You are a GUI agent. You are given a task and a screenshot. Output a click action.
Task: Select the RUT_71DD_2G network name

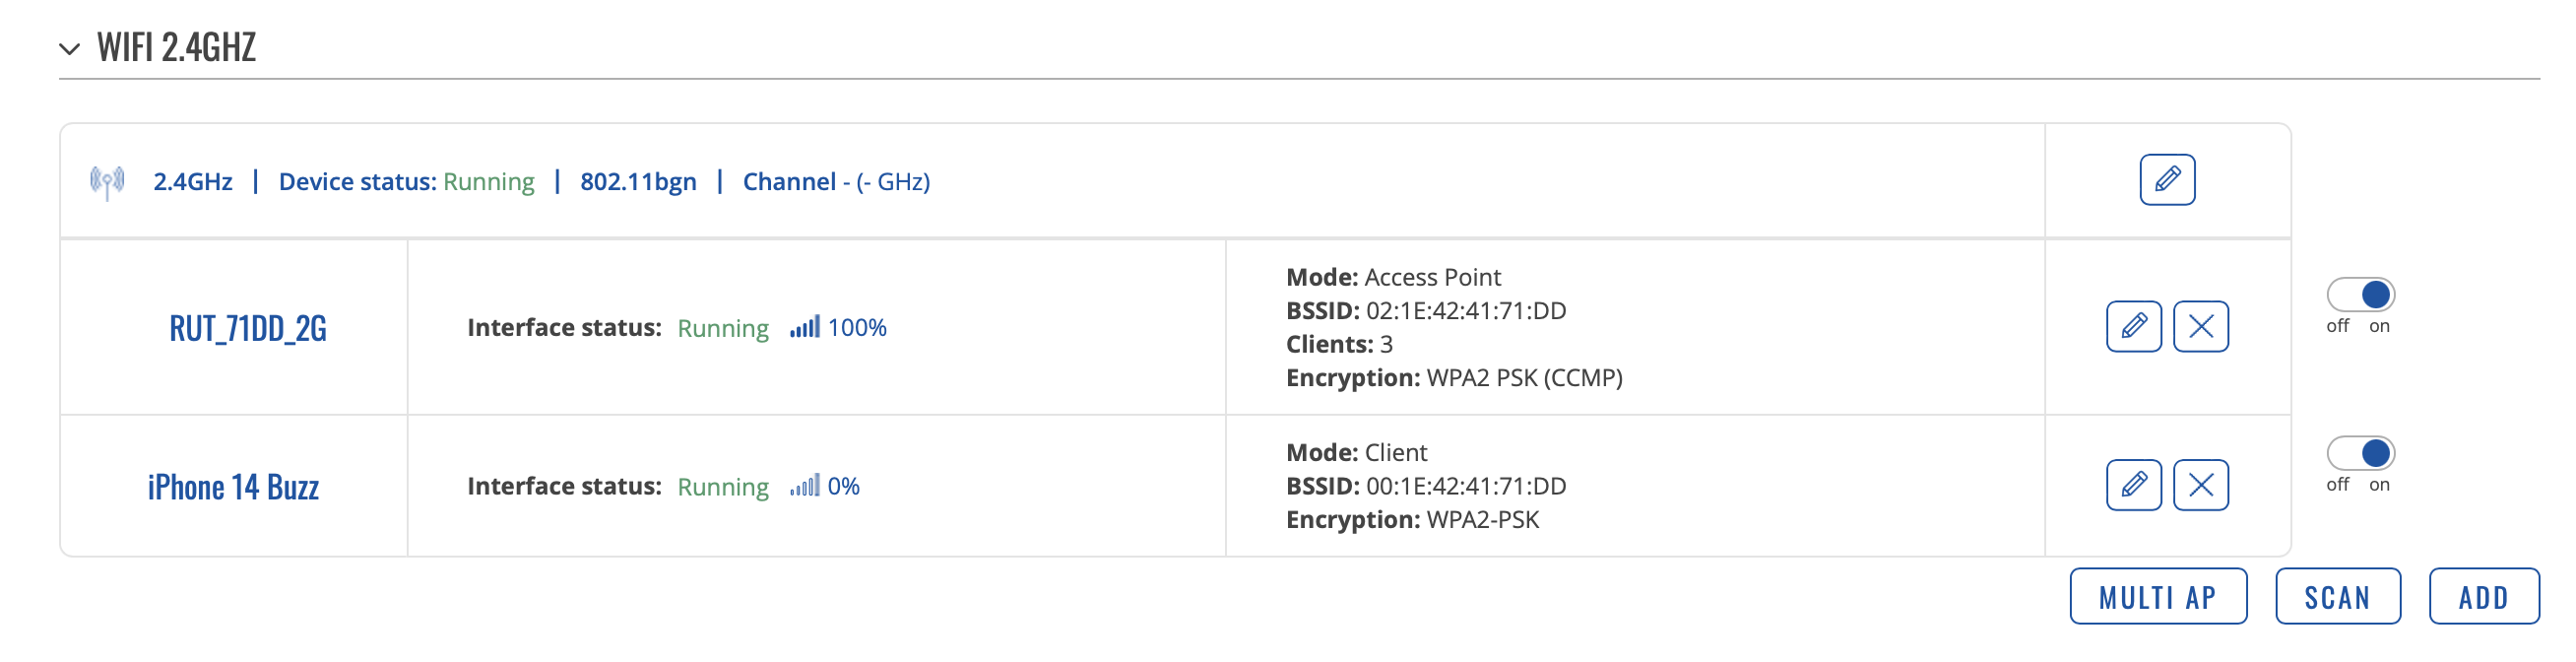248,328
